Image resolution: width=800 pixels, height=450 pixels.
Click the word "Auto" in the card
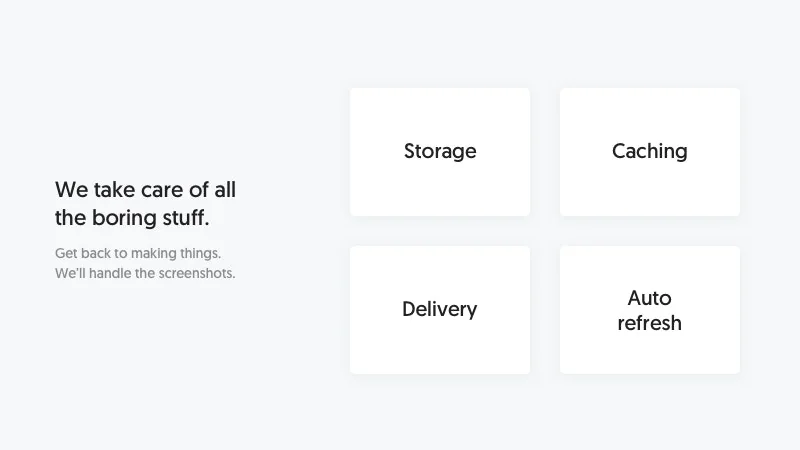(x=650, y=298)
